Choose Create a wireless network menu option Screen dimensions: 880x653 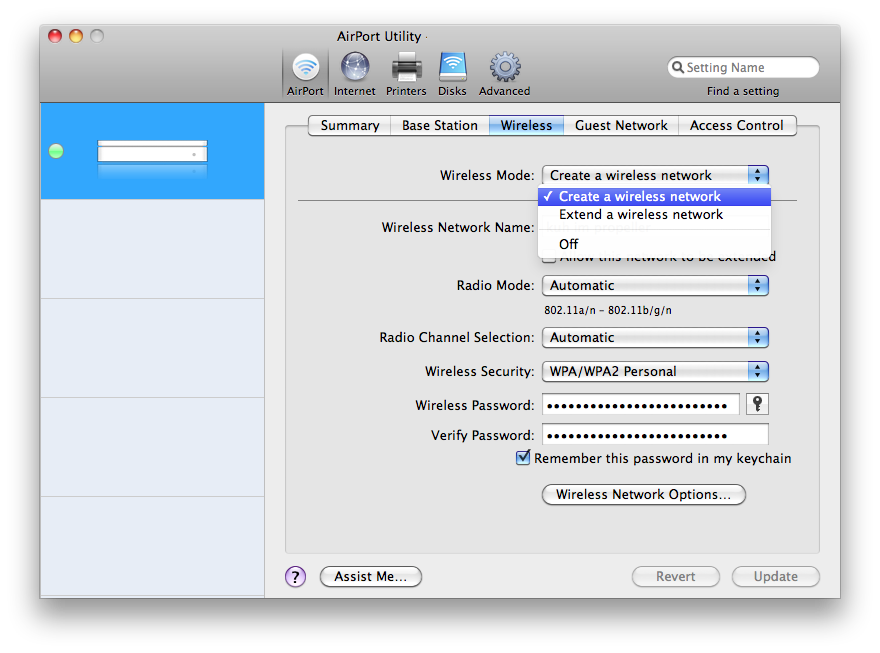point(654,196)
